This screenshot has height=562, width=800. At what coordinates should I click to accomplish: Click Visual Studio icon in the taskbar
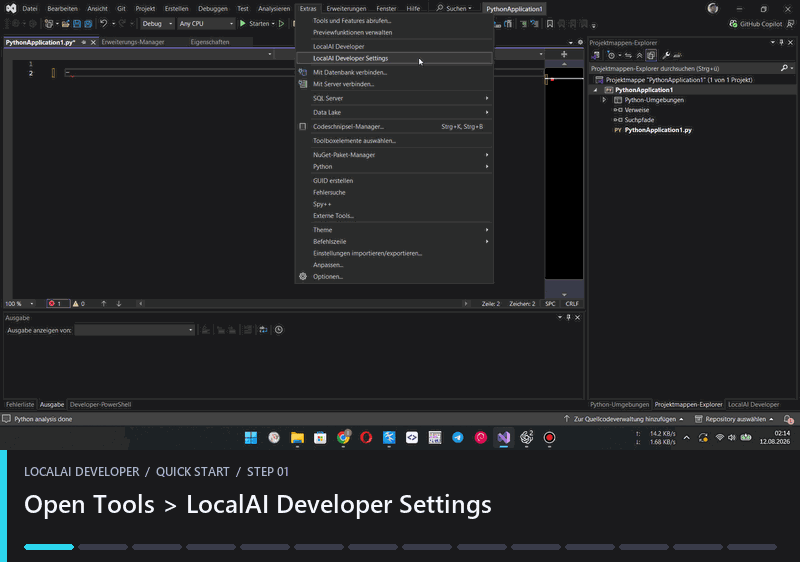pyautogui.click(x=504, y=438)
